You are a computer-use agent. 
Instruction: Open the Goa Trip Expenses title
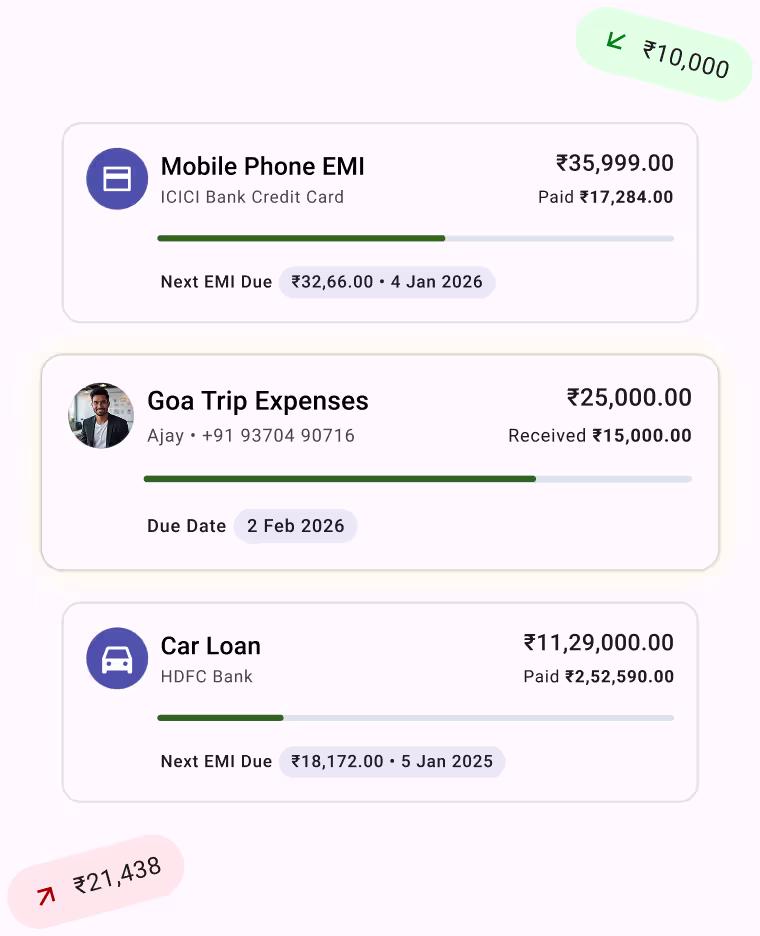(257, 401)
